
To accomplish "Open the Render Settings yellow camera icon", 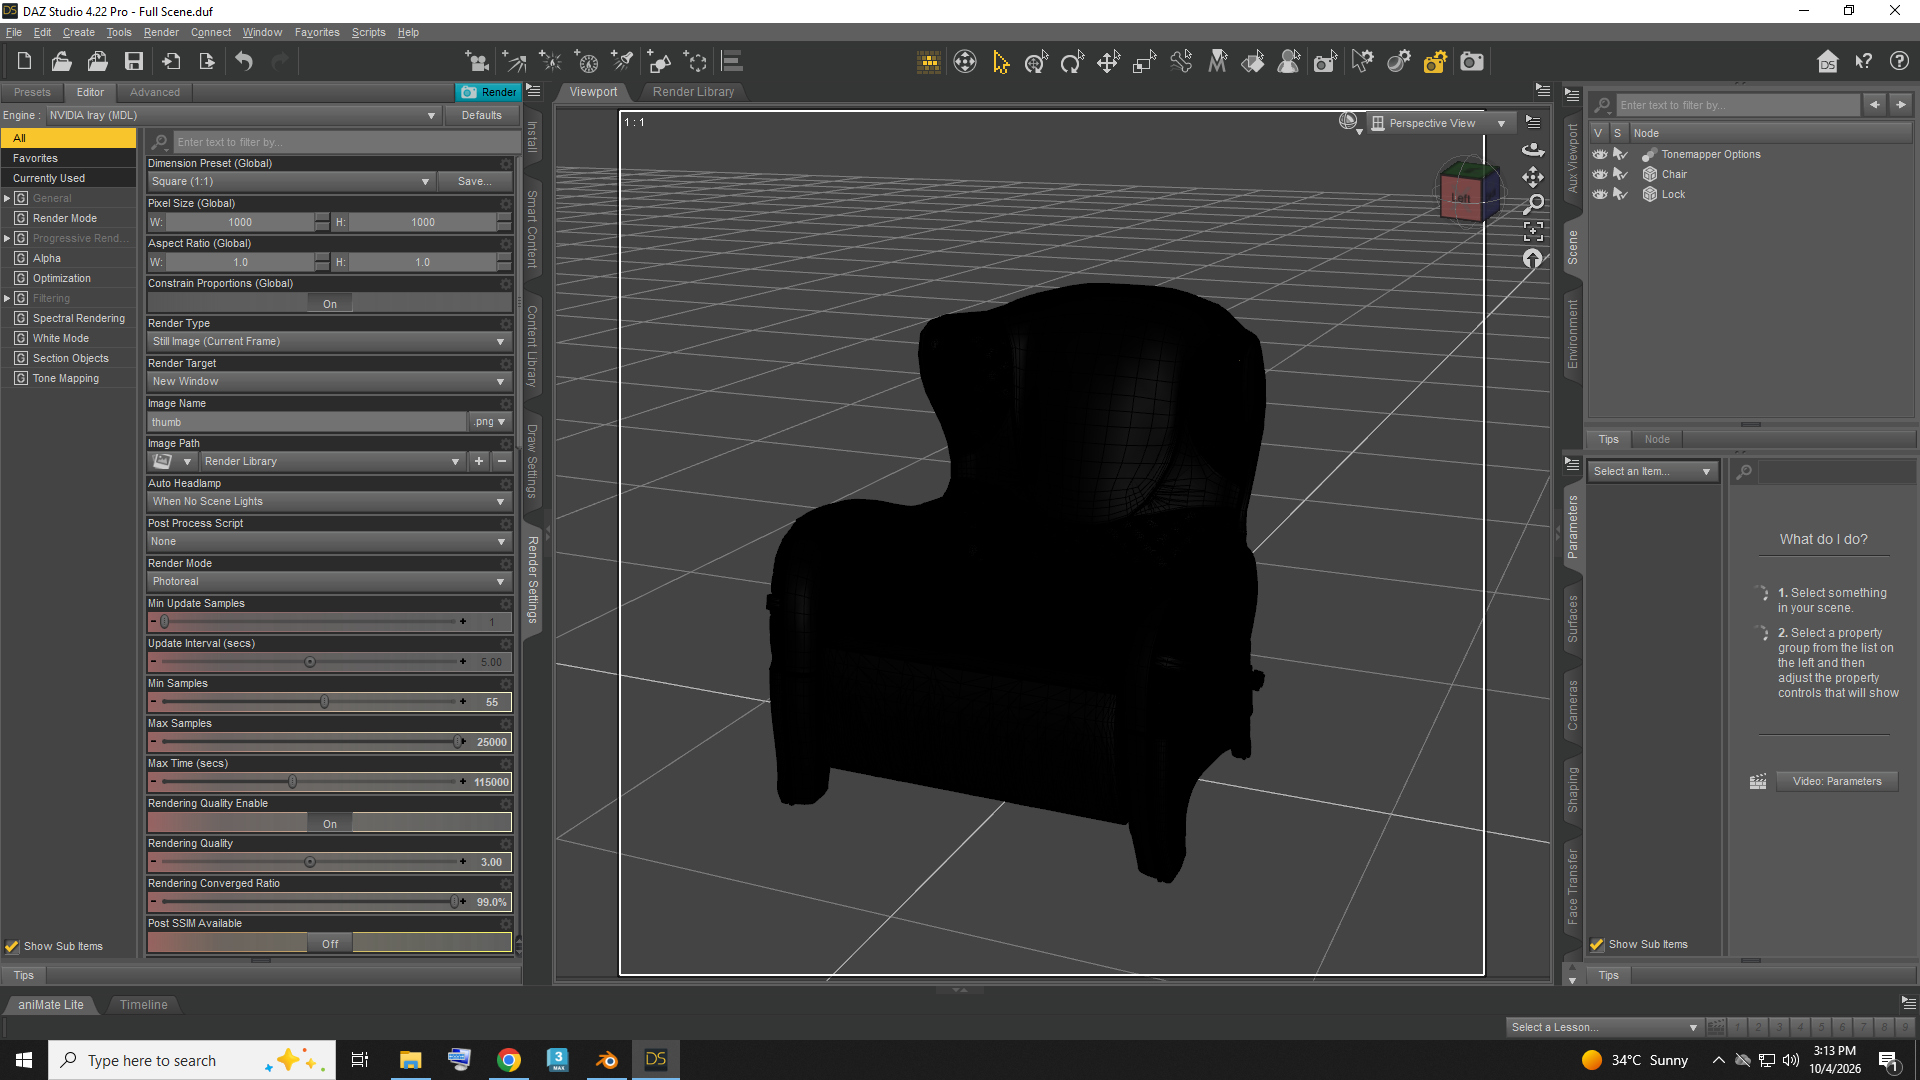I will coord(1435,62).
